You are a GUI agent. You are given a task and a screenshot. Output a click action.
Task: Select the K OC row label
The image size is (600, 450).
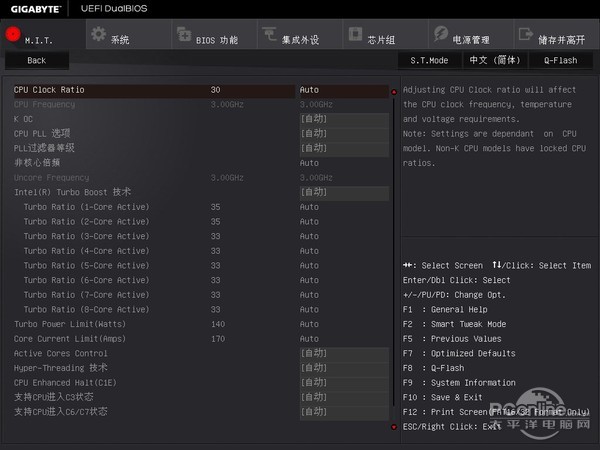[x=23, y=119]
